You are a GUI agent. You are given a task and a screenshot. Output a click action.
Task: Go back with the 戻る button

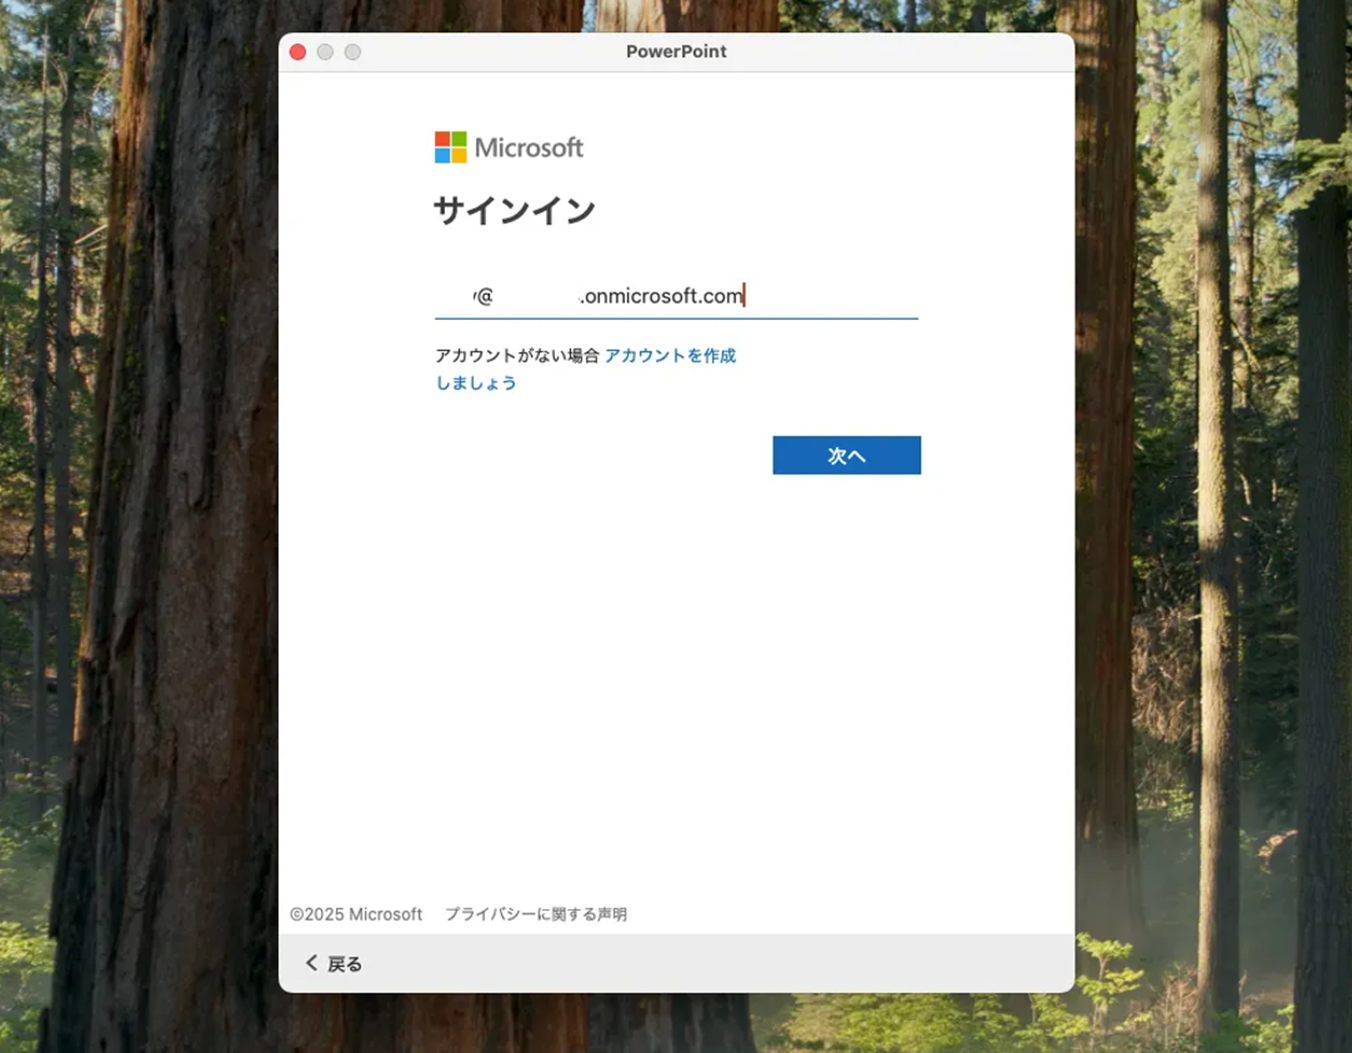click(x=334, y=963)
